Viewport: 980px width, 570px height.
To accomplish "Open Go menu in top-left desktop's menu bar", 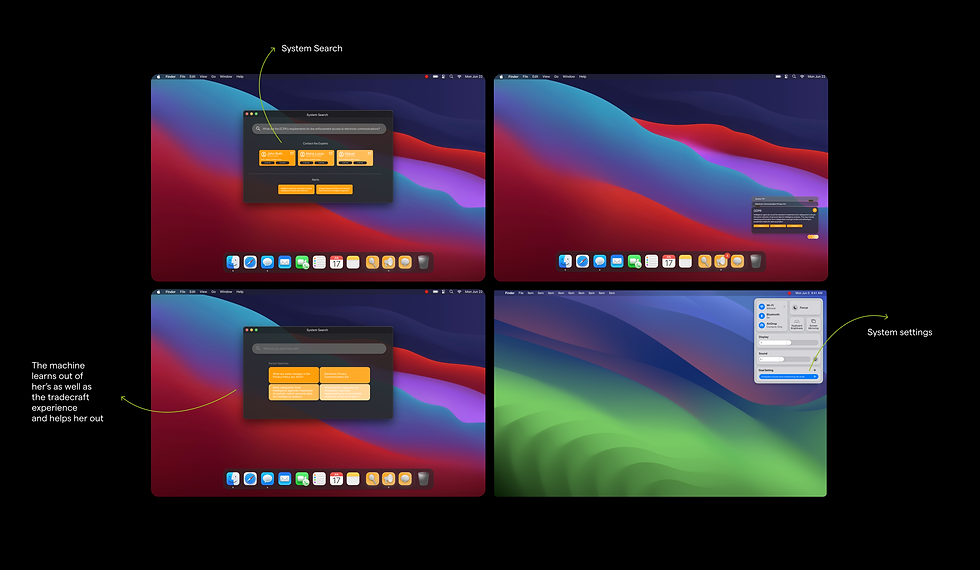I will tap(213, 77).
